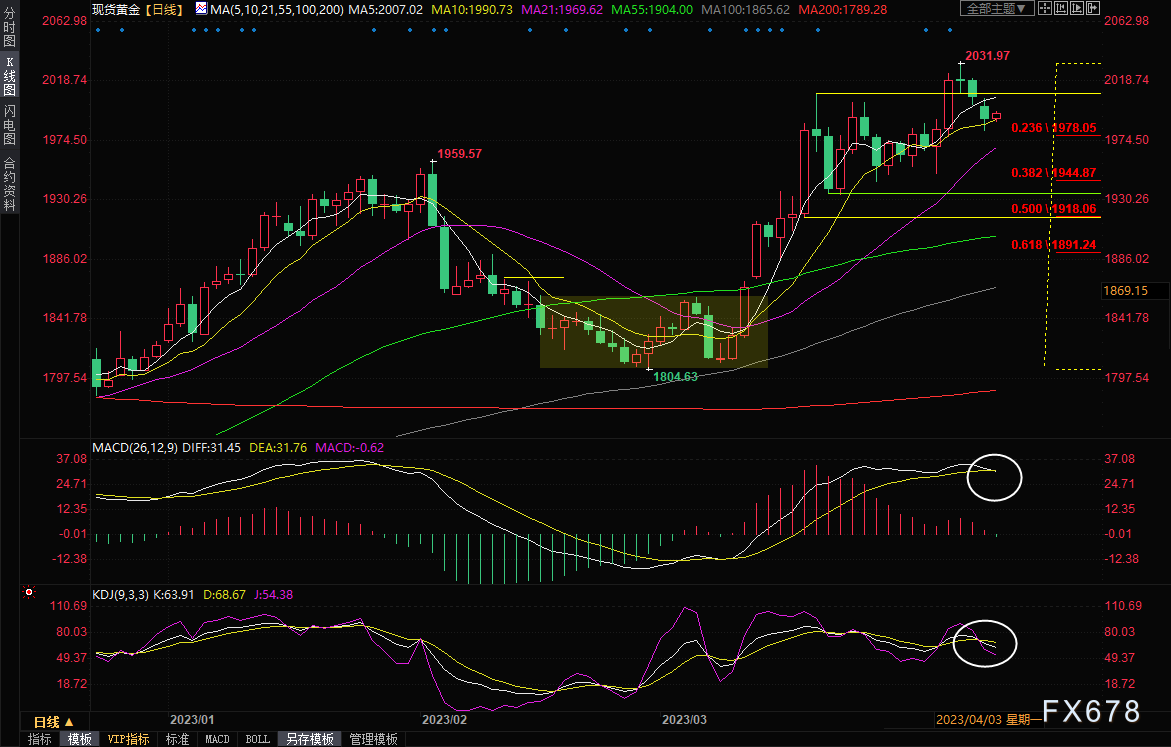Open the 合约资料 side tab

tap(9, 184)
